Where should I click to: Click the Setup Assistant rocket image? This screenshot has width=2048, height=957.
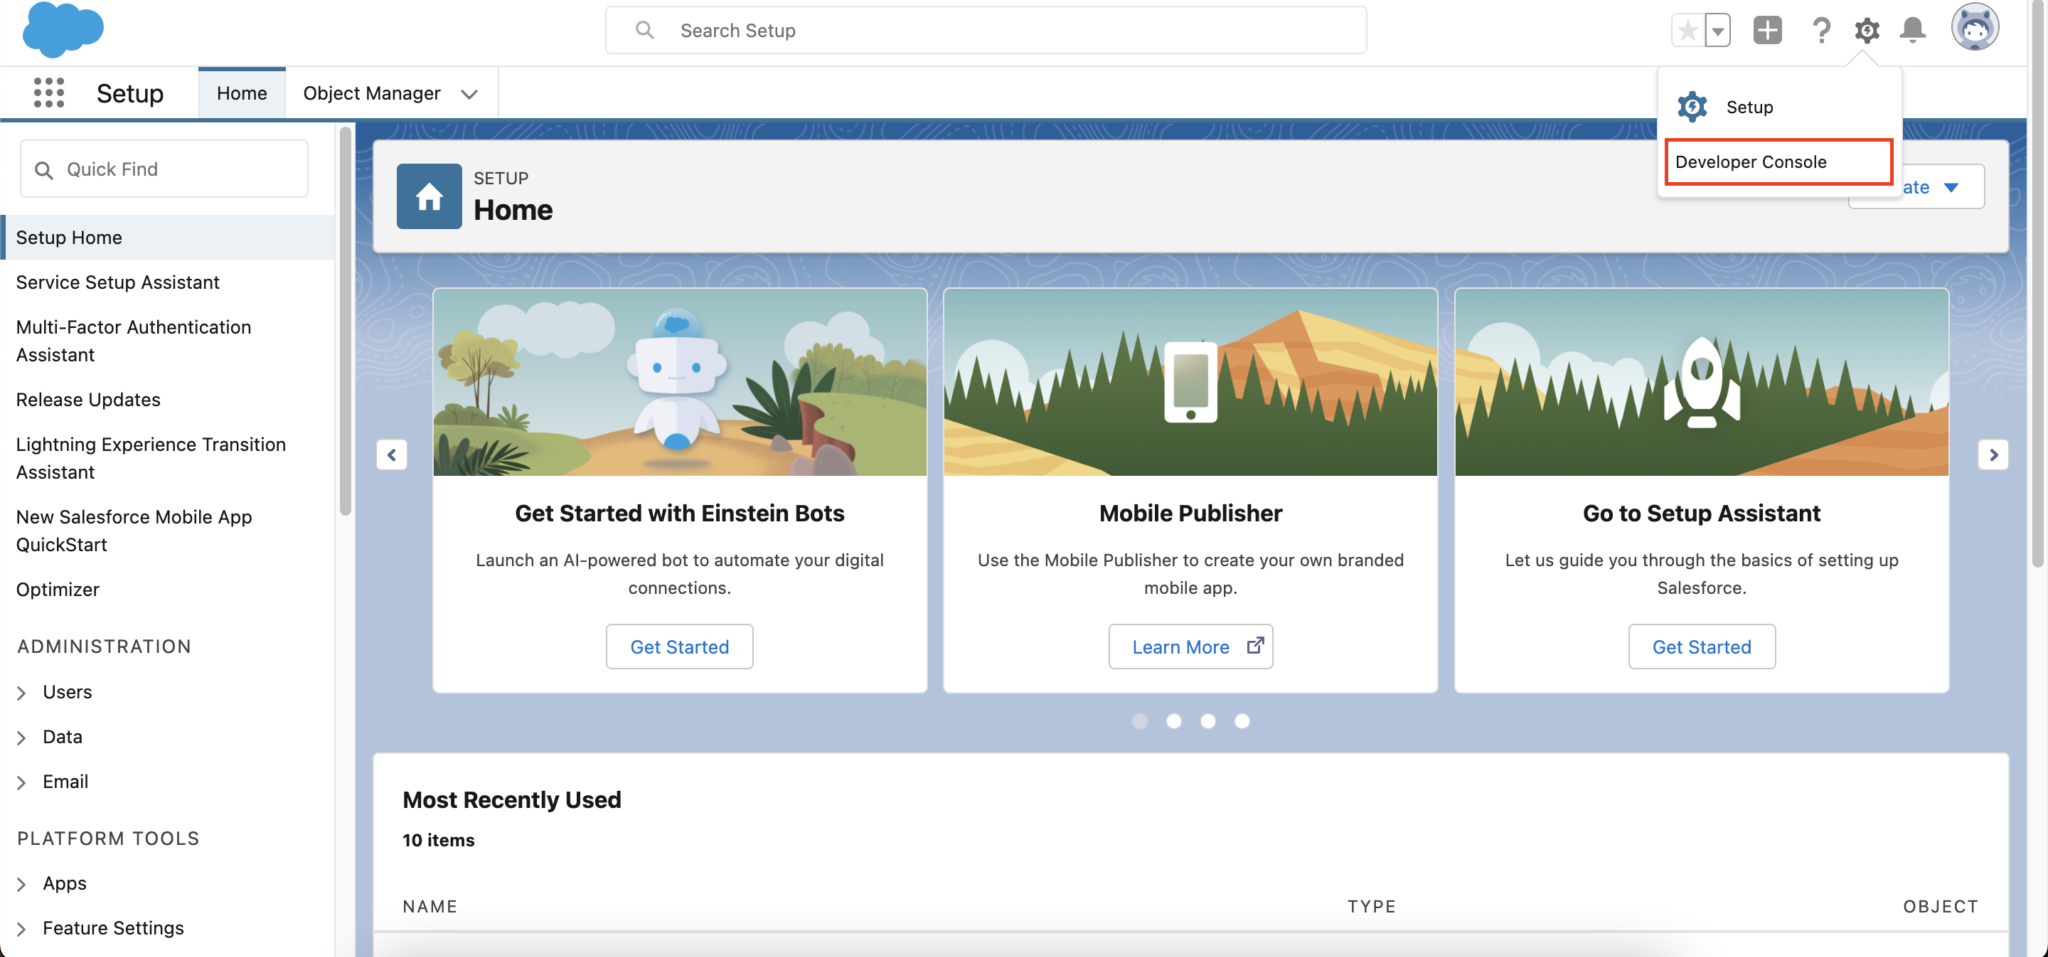pos(1701,383)
